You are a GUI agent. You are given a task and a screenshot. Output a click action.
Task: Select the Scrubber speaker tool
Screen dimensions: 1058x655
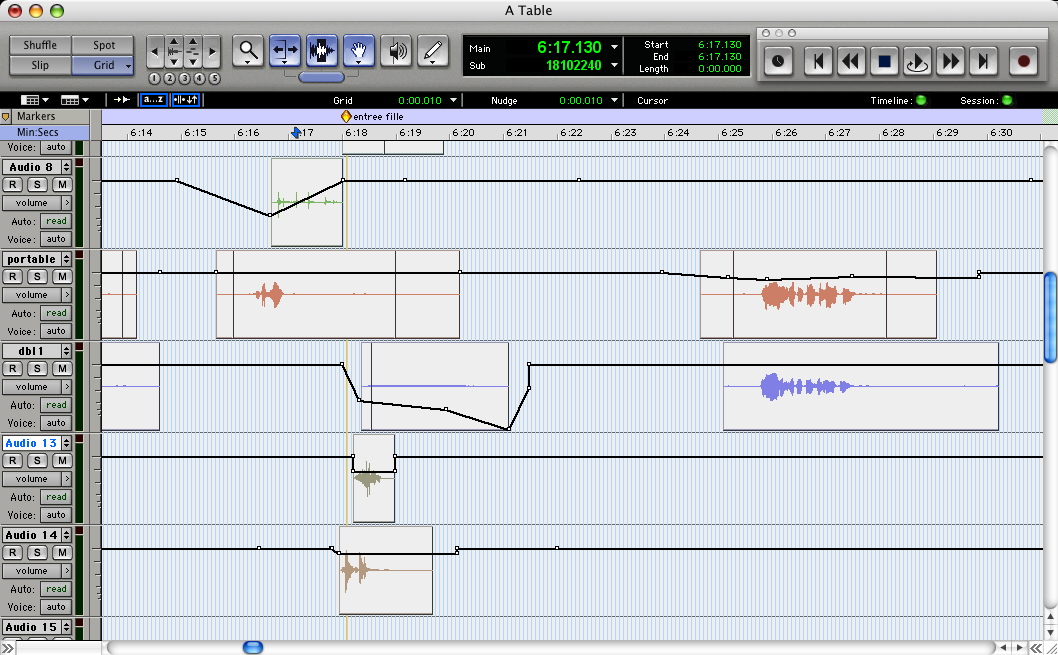397,49
